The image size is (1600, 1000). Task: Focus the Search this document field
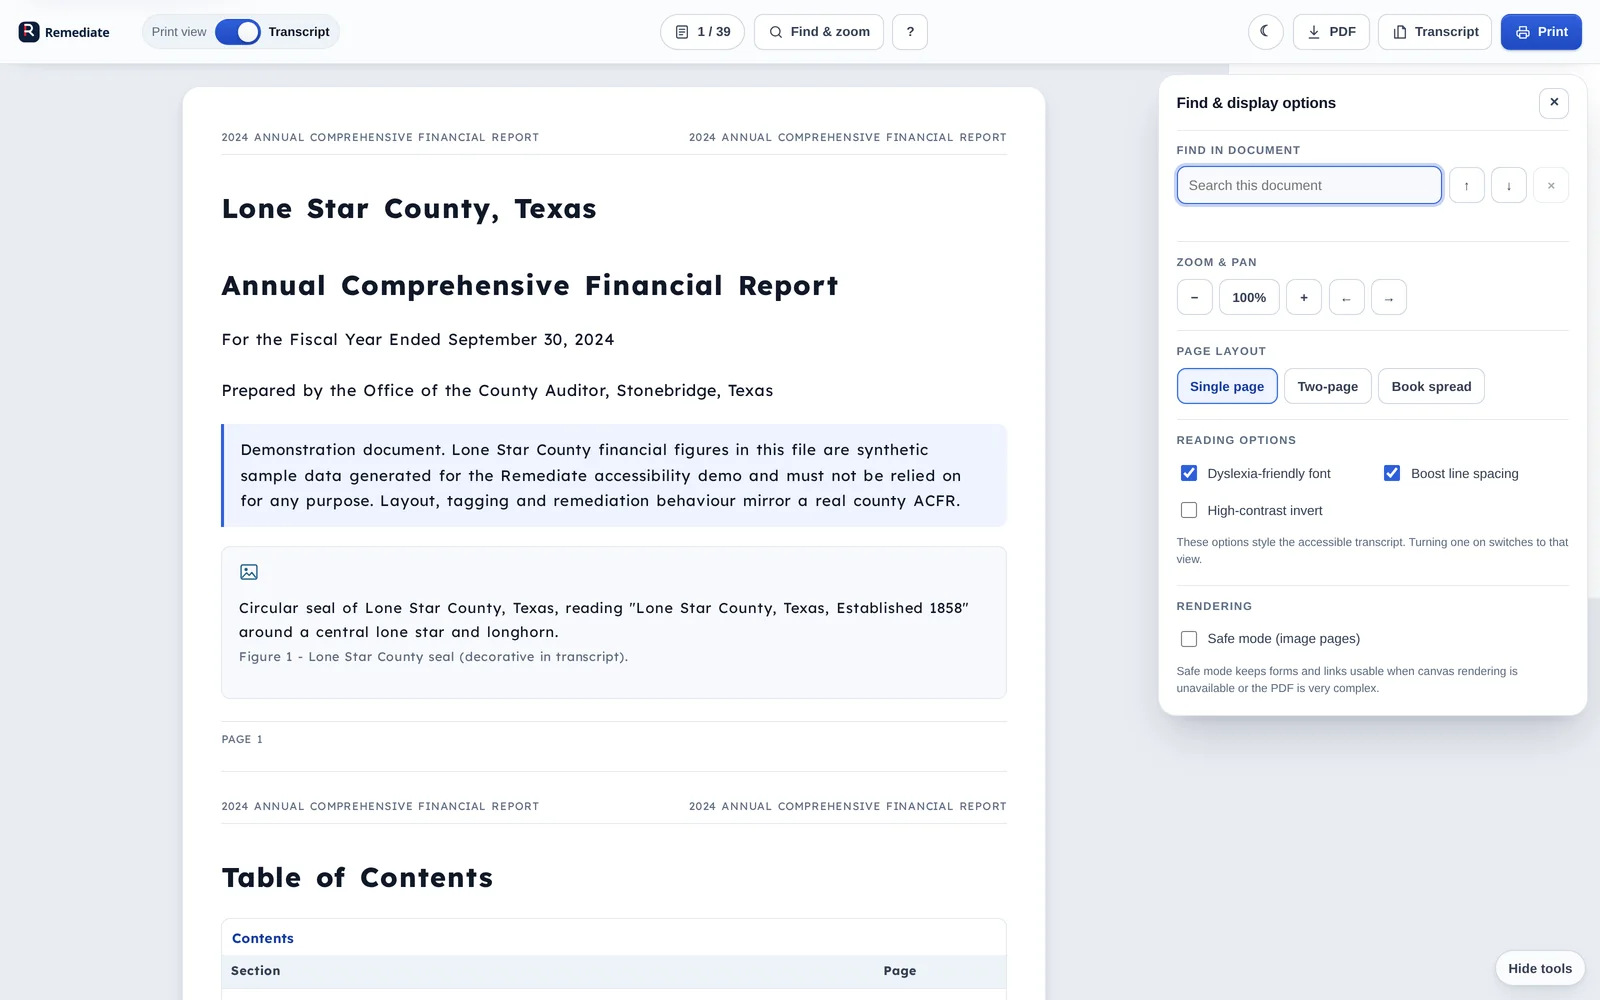click(x=1309, y=185)
